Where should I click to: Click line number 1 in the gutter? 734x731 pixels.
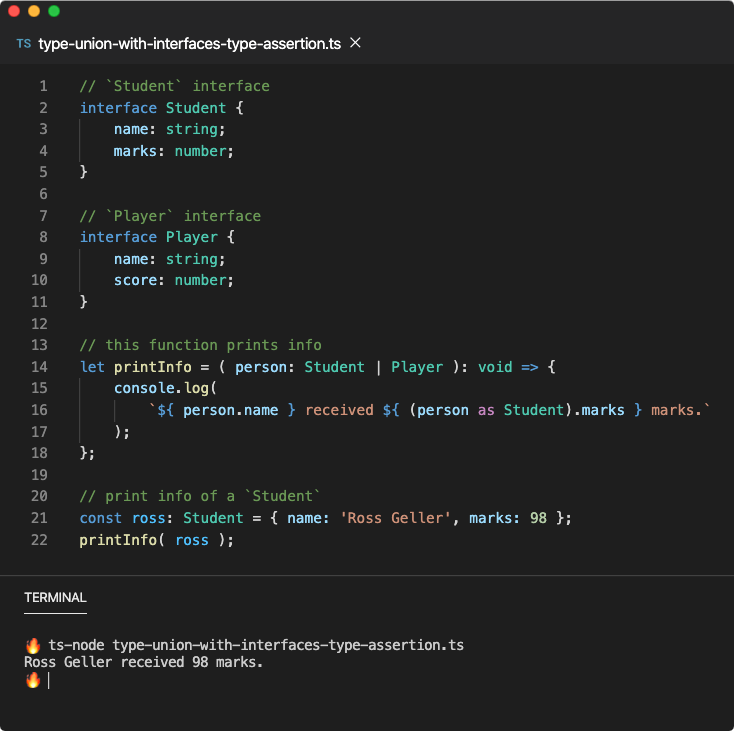click(44, 86)
